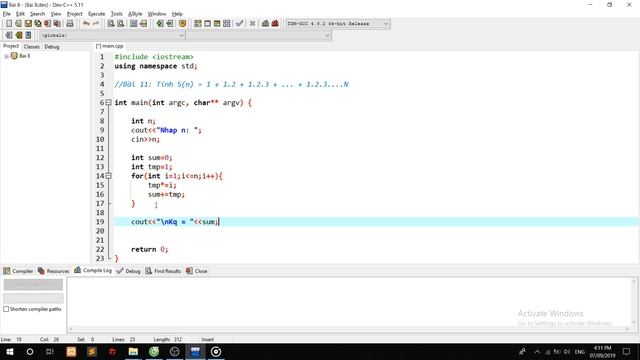Open the Search menu
Image resolution: width=640 pixels, height=360 pixels.
point(38,14)
